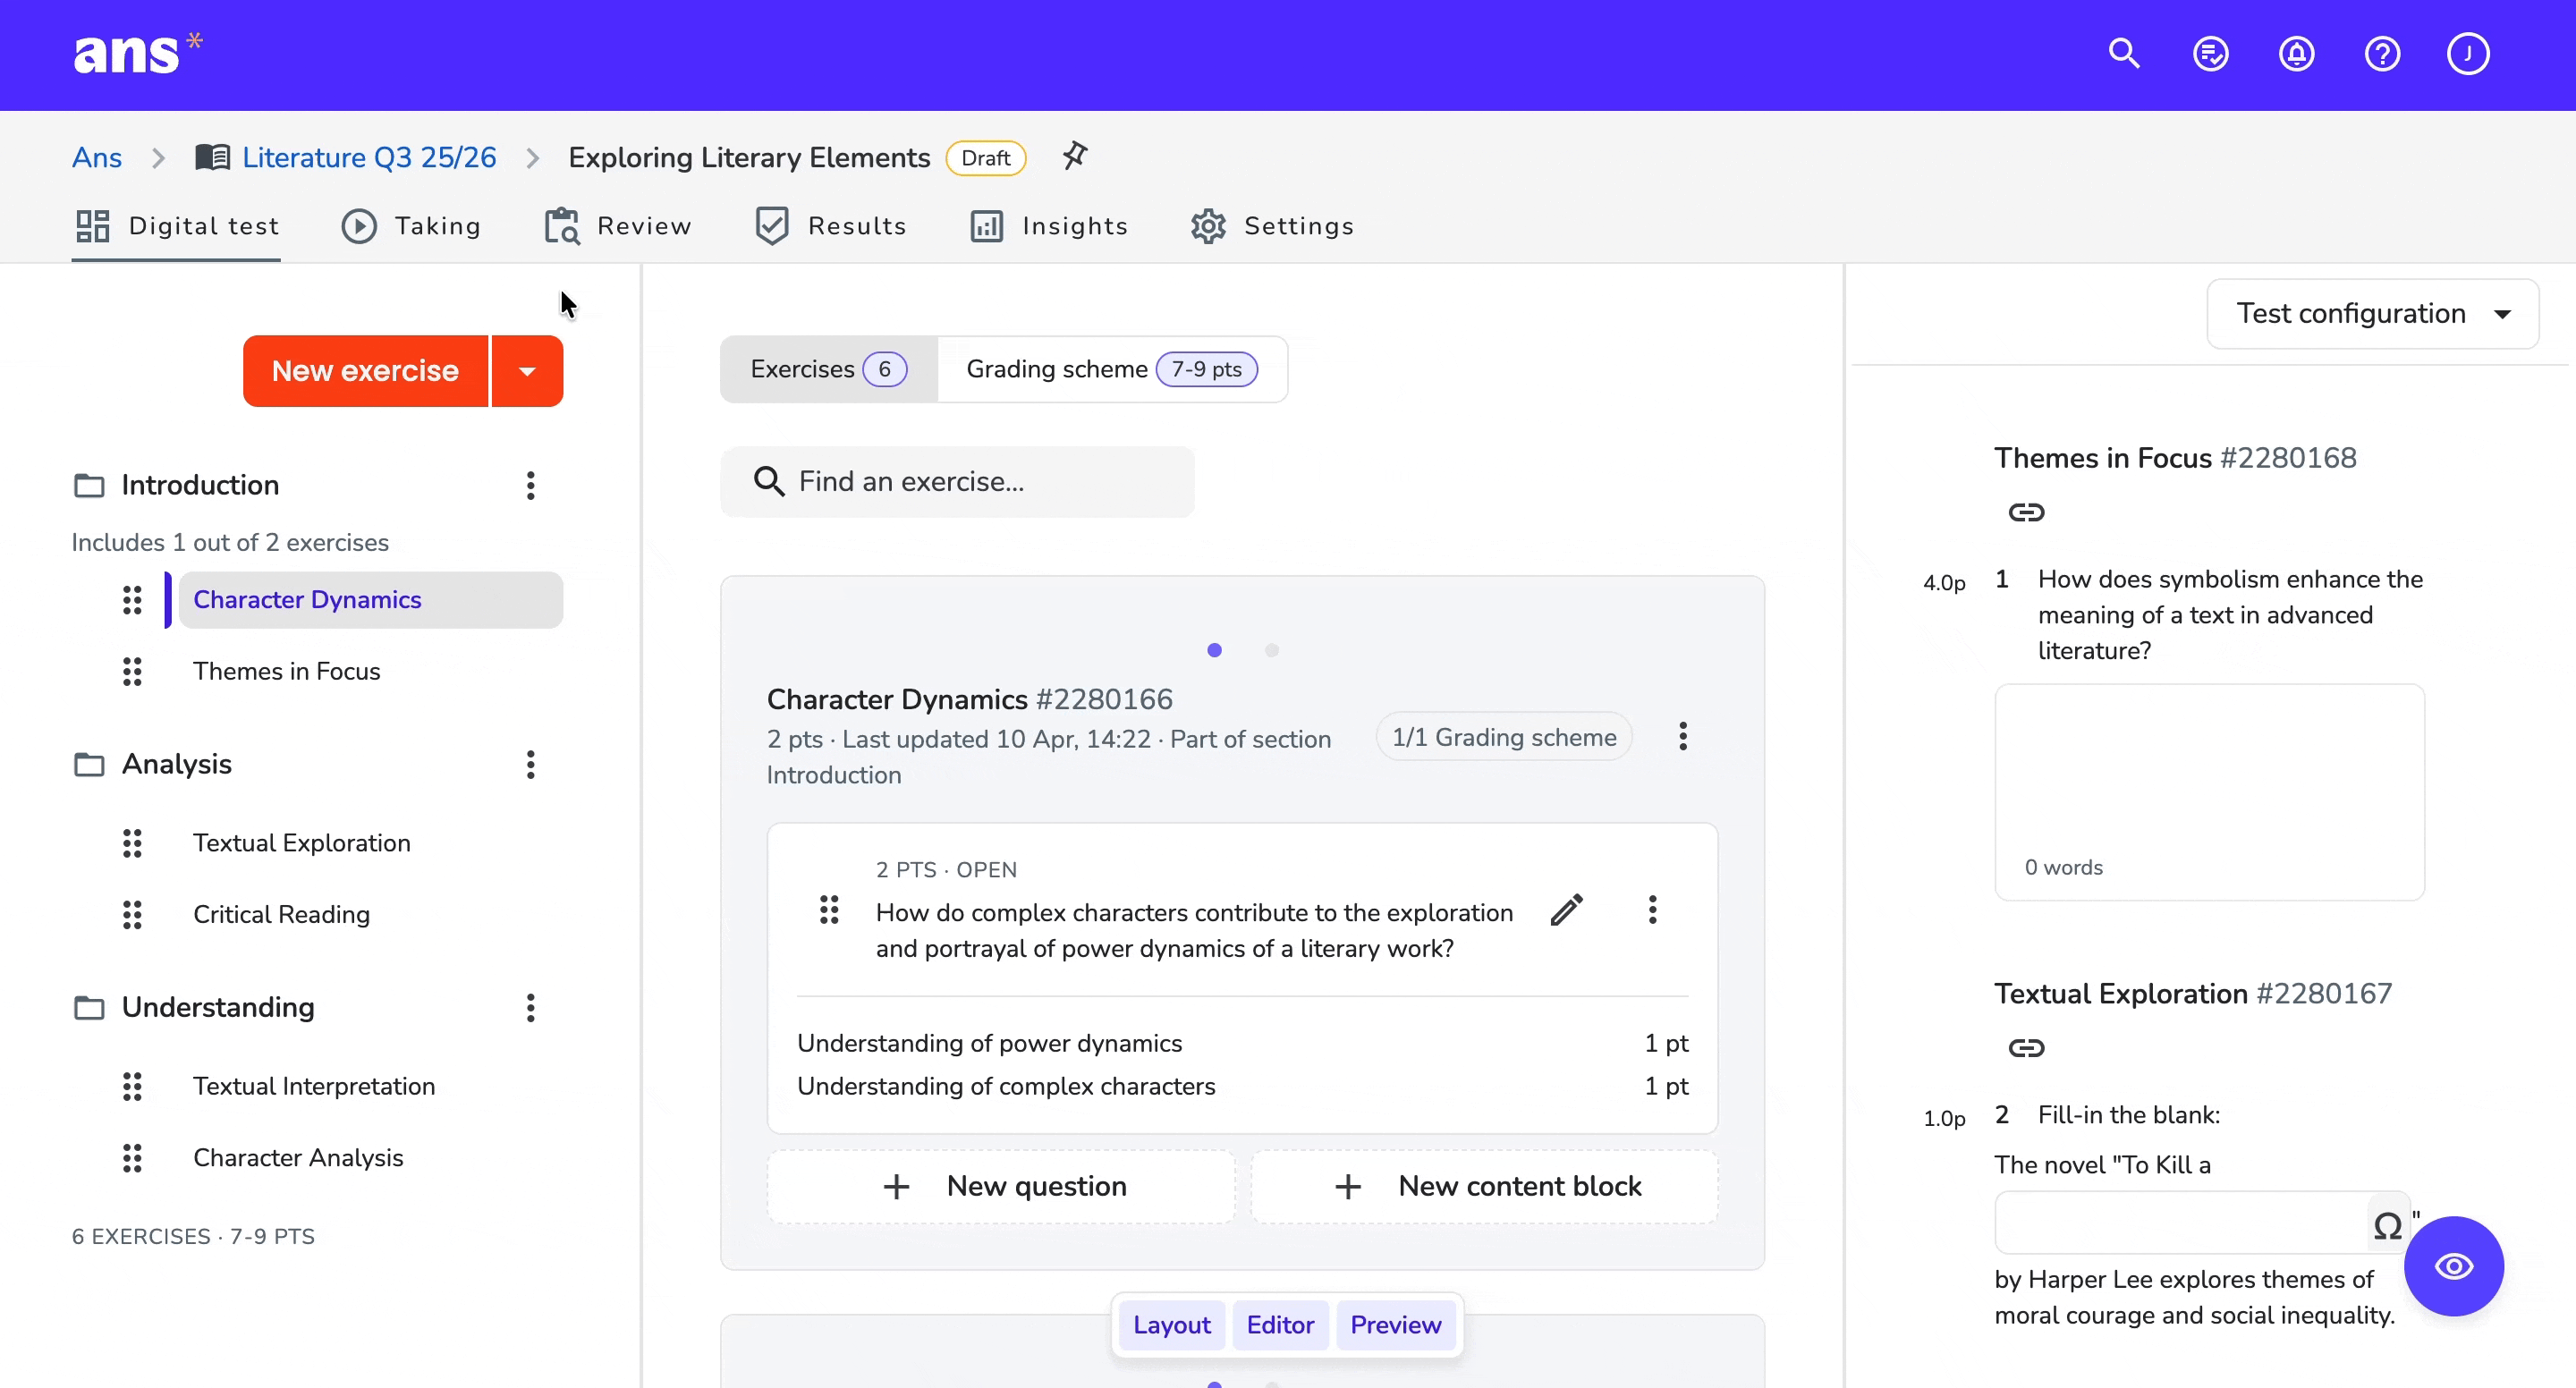Screen dimensions: 2576x1388
Task: Open Introduction section options menu
Action: pos(530,485)
